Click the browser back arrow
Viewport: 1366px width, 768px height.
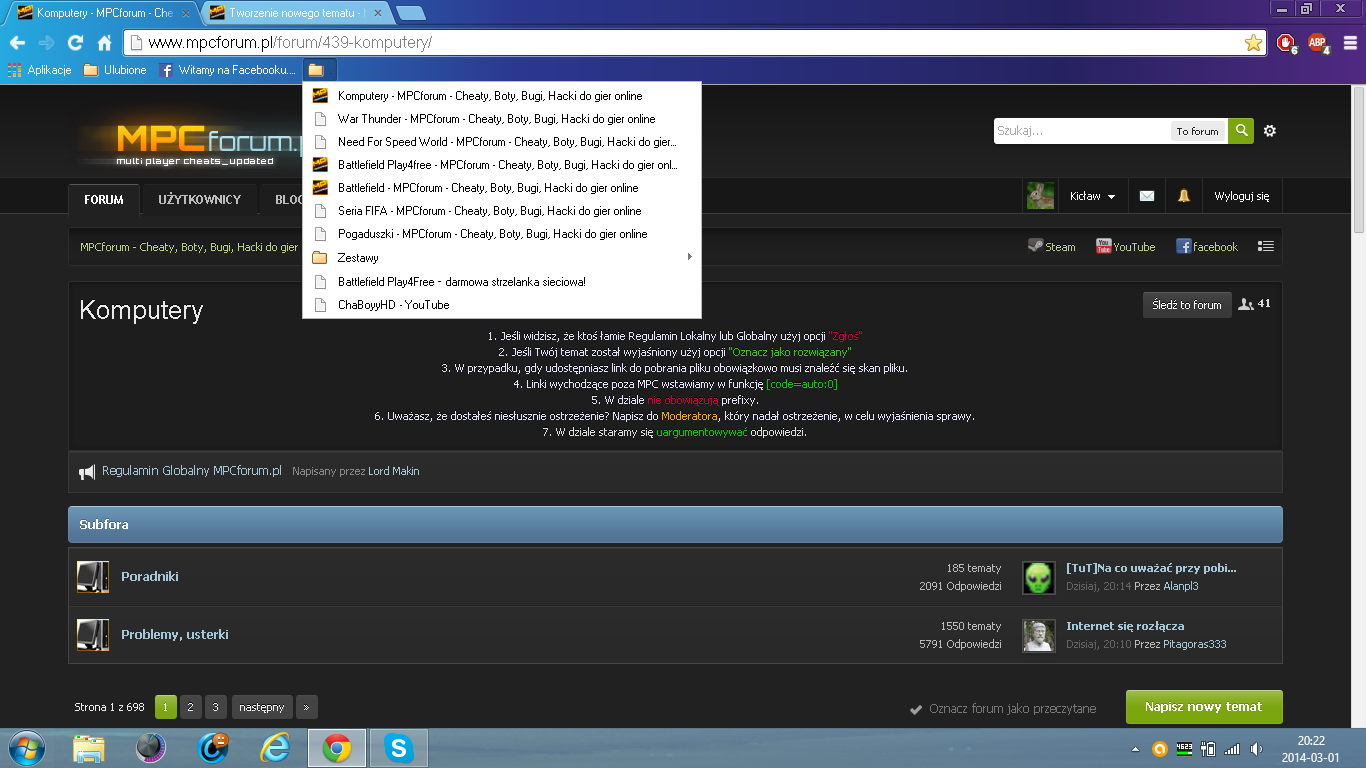[x=17, y=43]
